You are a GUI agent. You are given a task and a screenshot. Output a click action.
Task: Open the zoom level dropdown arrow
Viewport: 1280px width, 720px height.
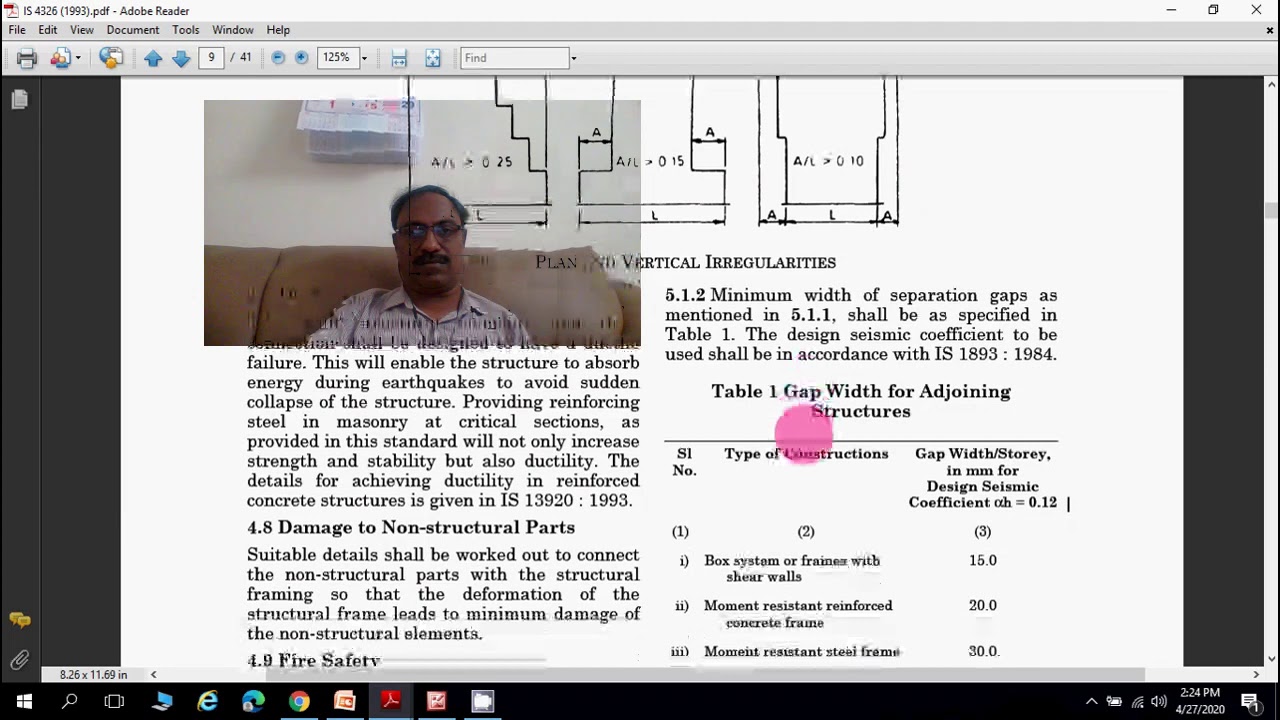coord(364,58)
